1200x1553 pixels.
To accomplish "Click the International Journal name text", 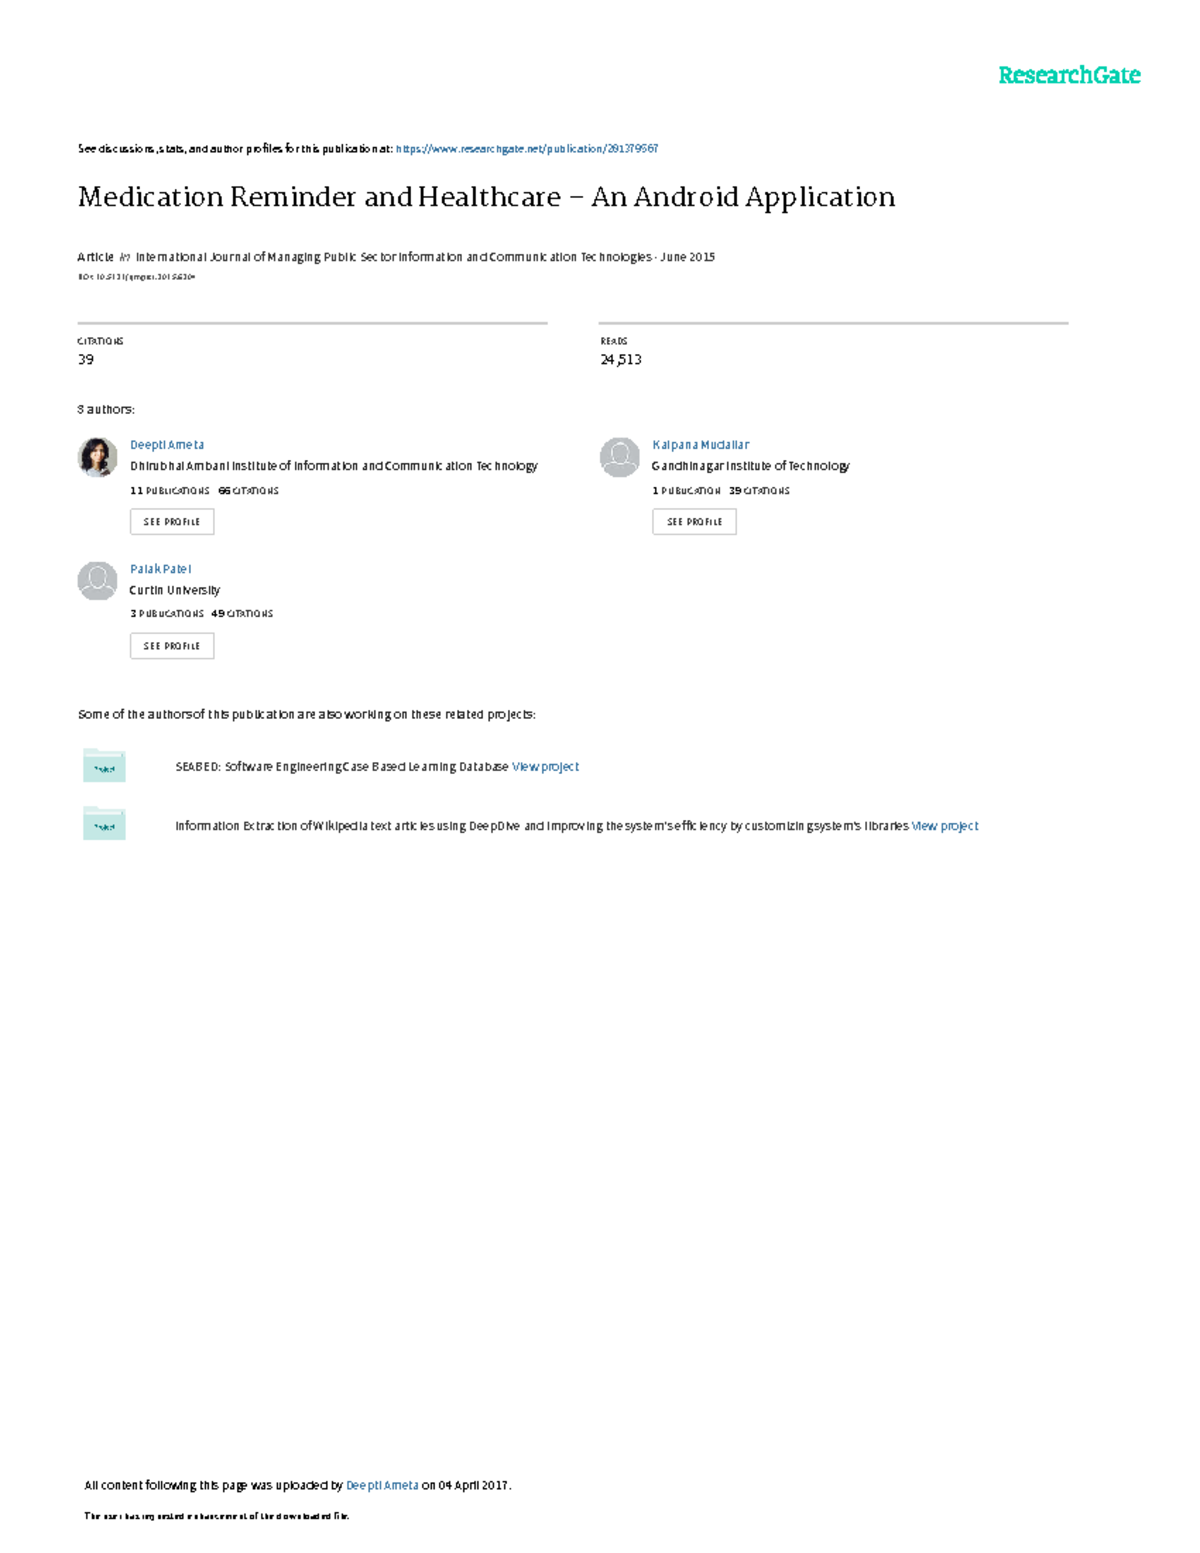I will [x=394, y=257].
